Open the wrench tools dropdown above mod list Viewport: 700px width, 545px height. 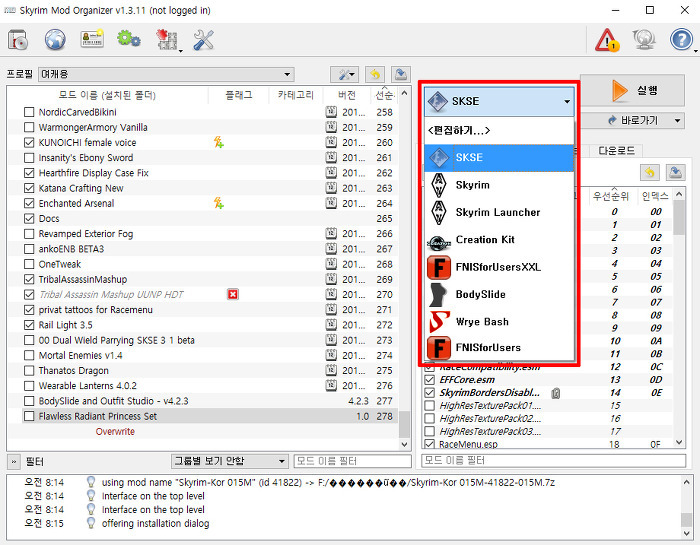[x=344, y=74]
